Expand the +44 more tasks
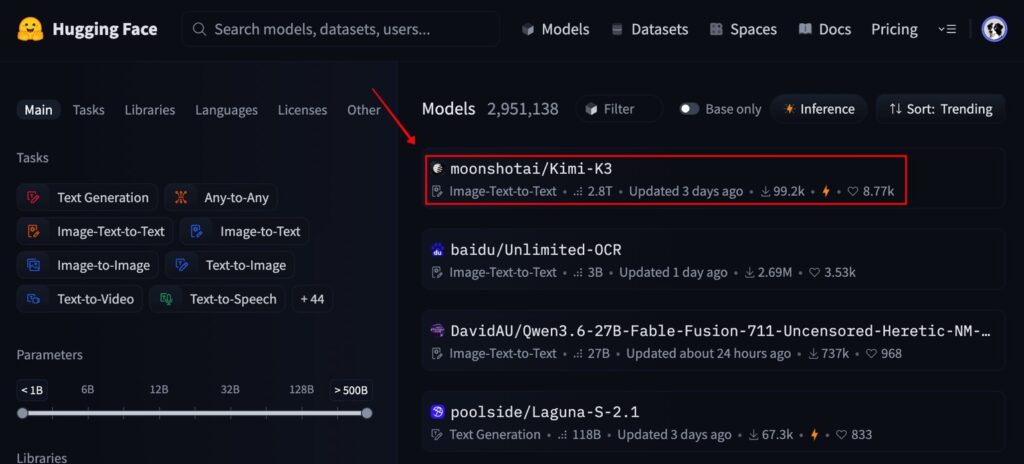The image size is (1024, 464). (x=312, y=299)
